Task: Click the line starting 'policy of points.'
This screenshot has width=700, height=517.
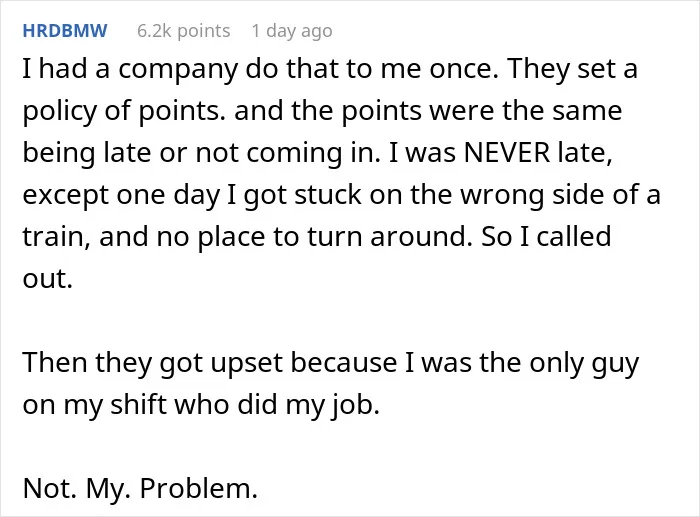Action: click(x=322, y=111)
